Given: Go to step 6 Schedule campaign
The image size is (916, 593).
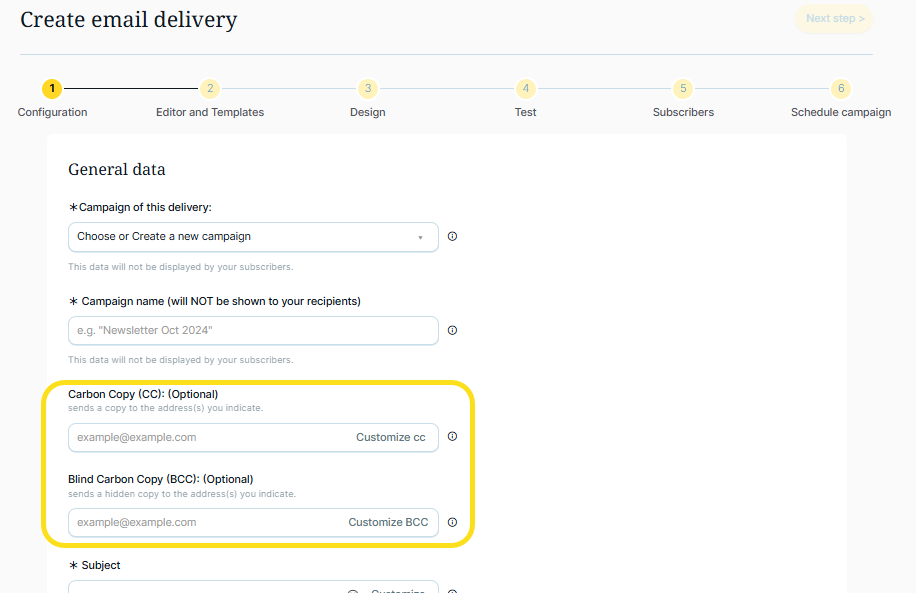Looking at the screenshot, I should click(x=841, y=89).
